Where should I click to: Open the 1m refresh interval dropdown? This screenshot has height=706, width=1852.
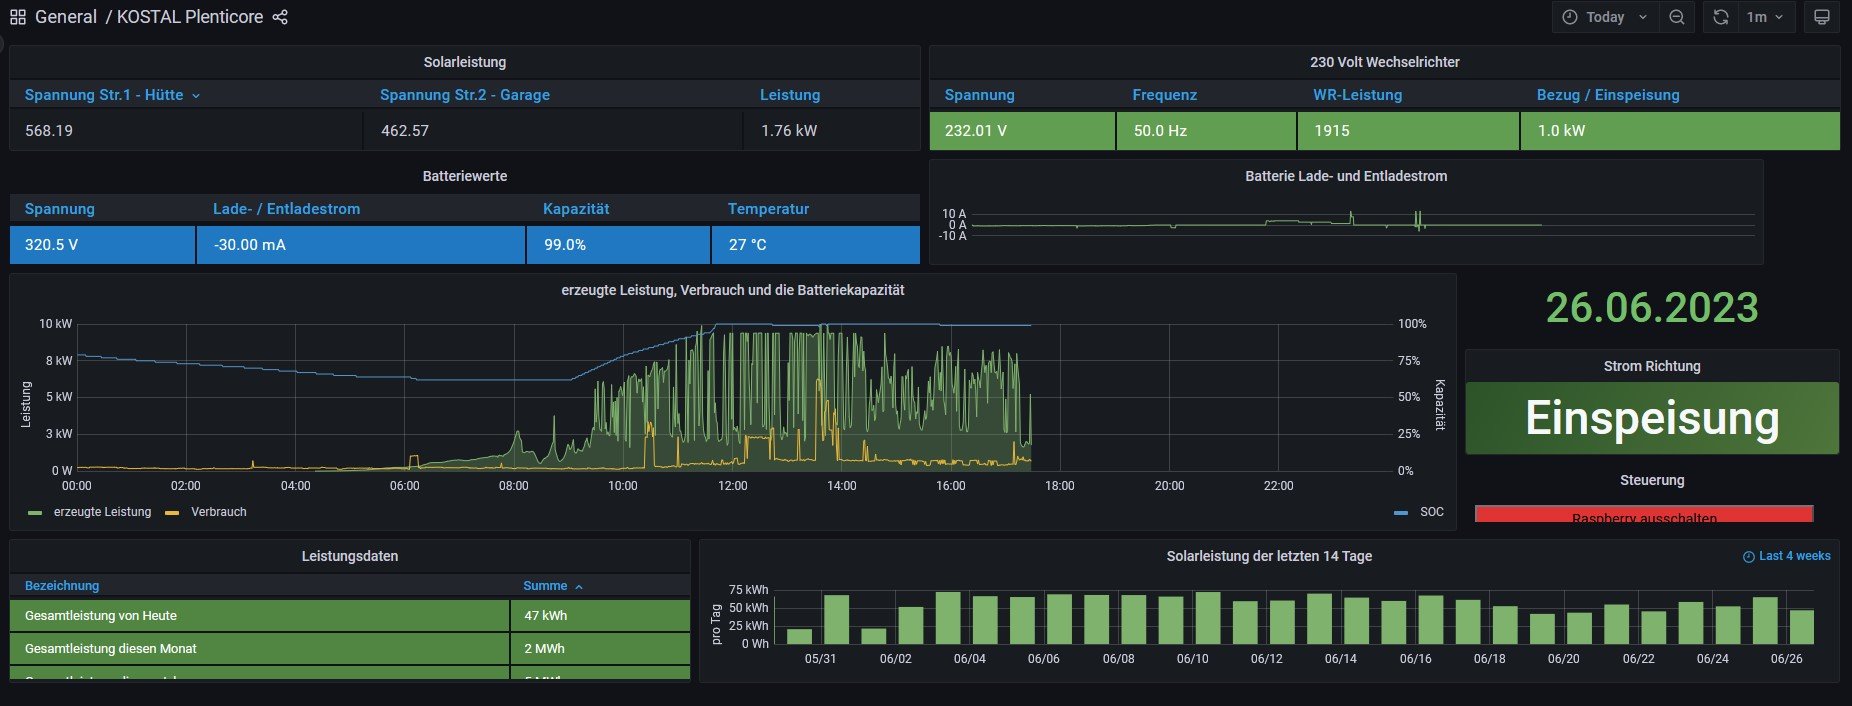pos(1765,17)
